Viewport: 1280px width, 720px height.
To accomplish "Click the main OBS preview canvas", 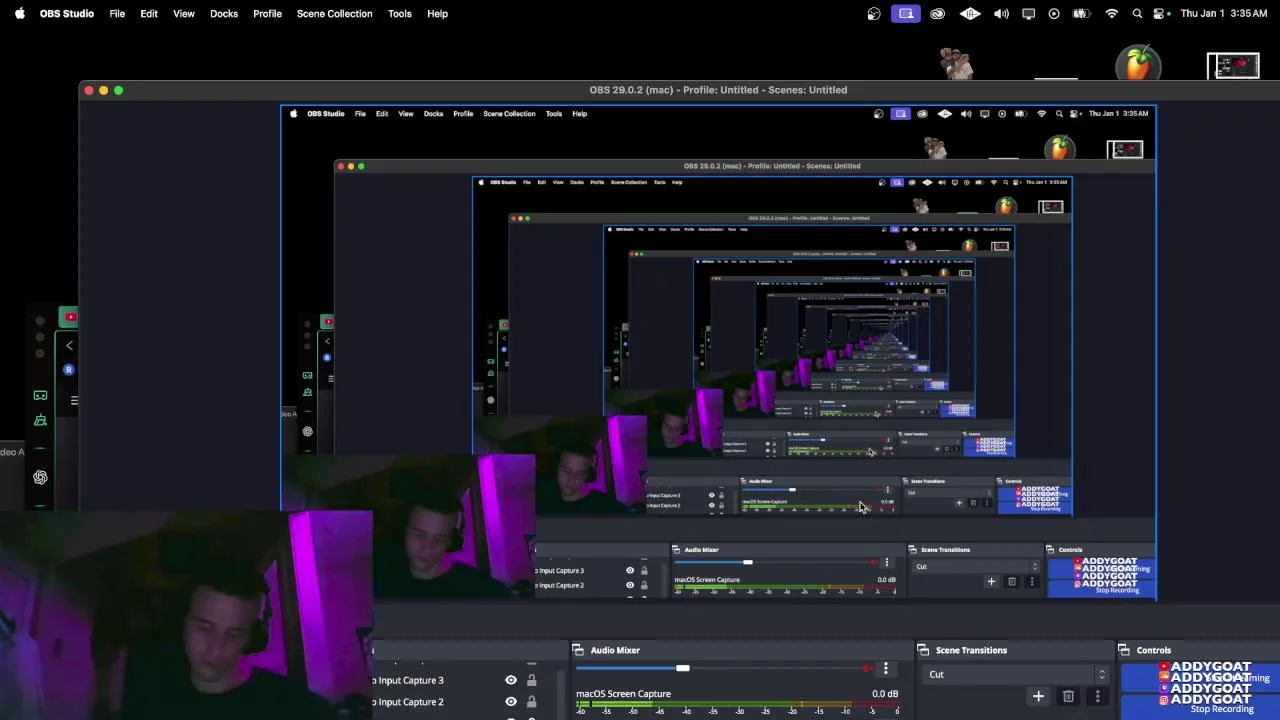I will click(718, 352).
